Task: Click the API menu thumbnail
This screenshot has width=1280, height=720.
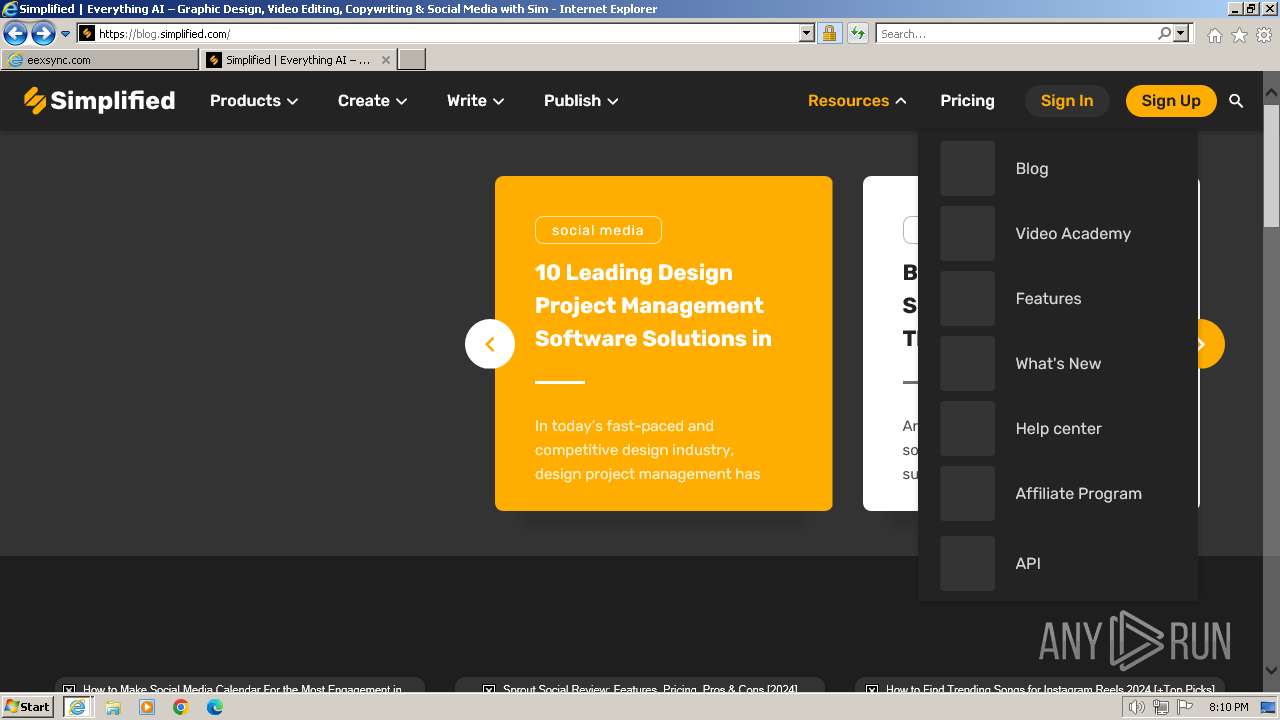Action: (x=967, y=563)
